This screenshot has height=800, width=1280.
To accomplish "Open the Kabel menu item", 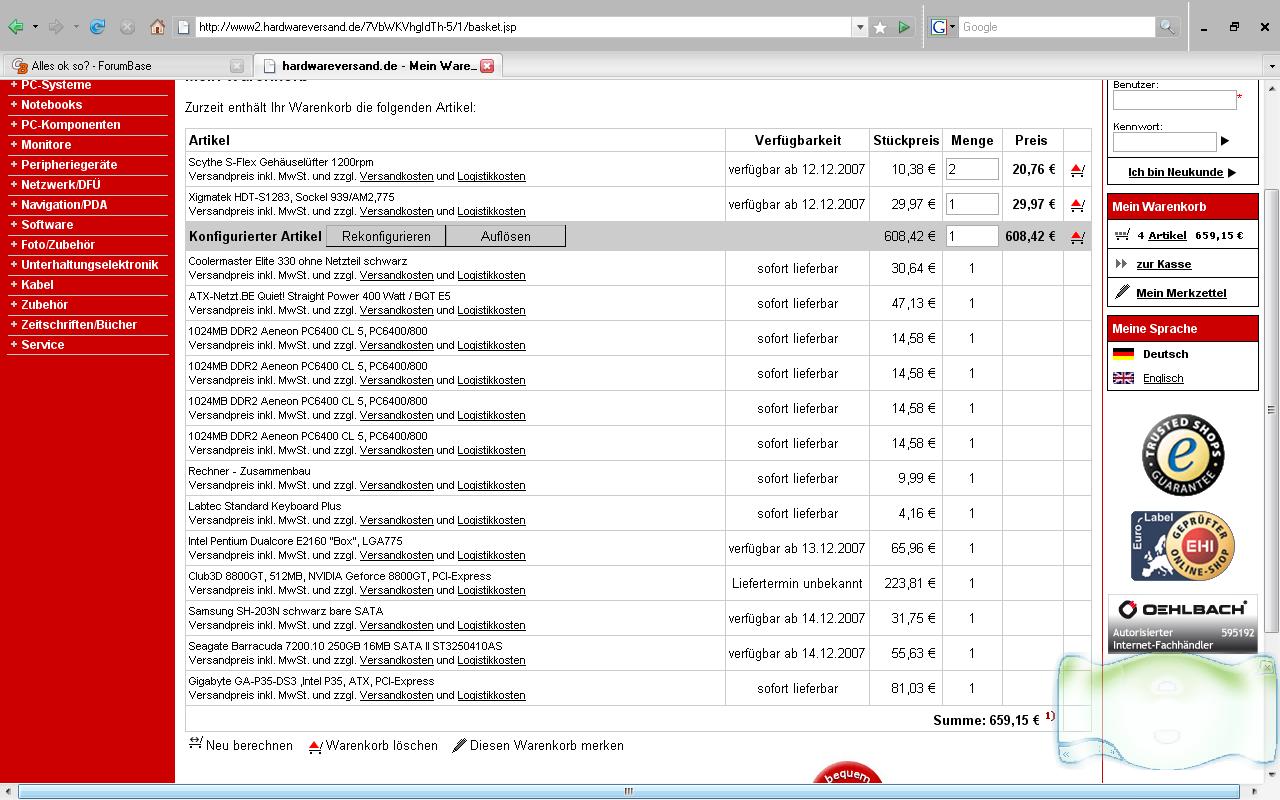I will pyautogui.click(x=37, y=285).
